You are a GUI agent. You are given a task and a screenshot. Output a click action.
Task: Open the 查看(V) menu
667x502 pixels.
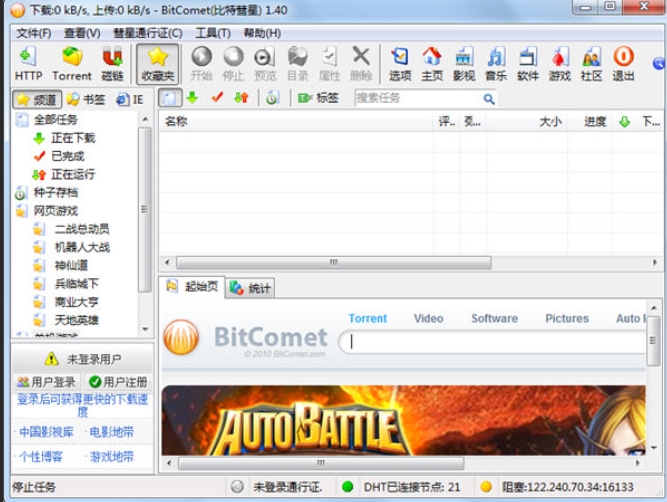click(82, 33)
